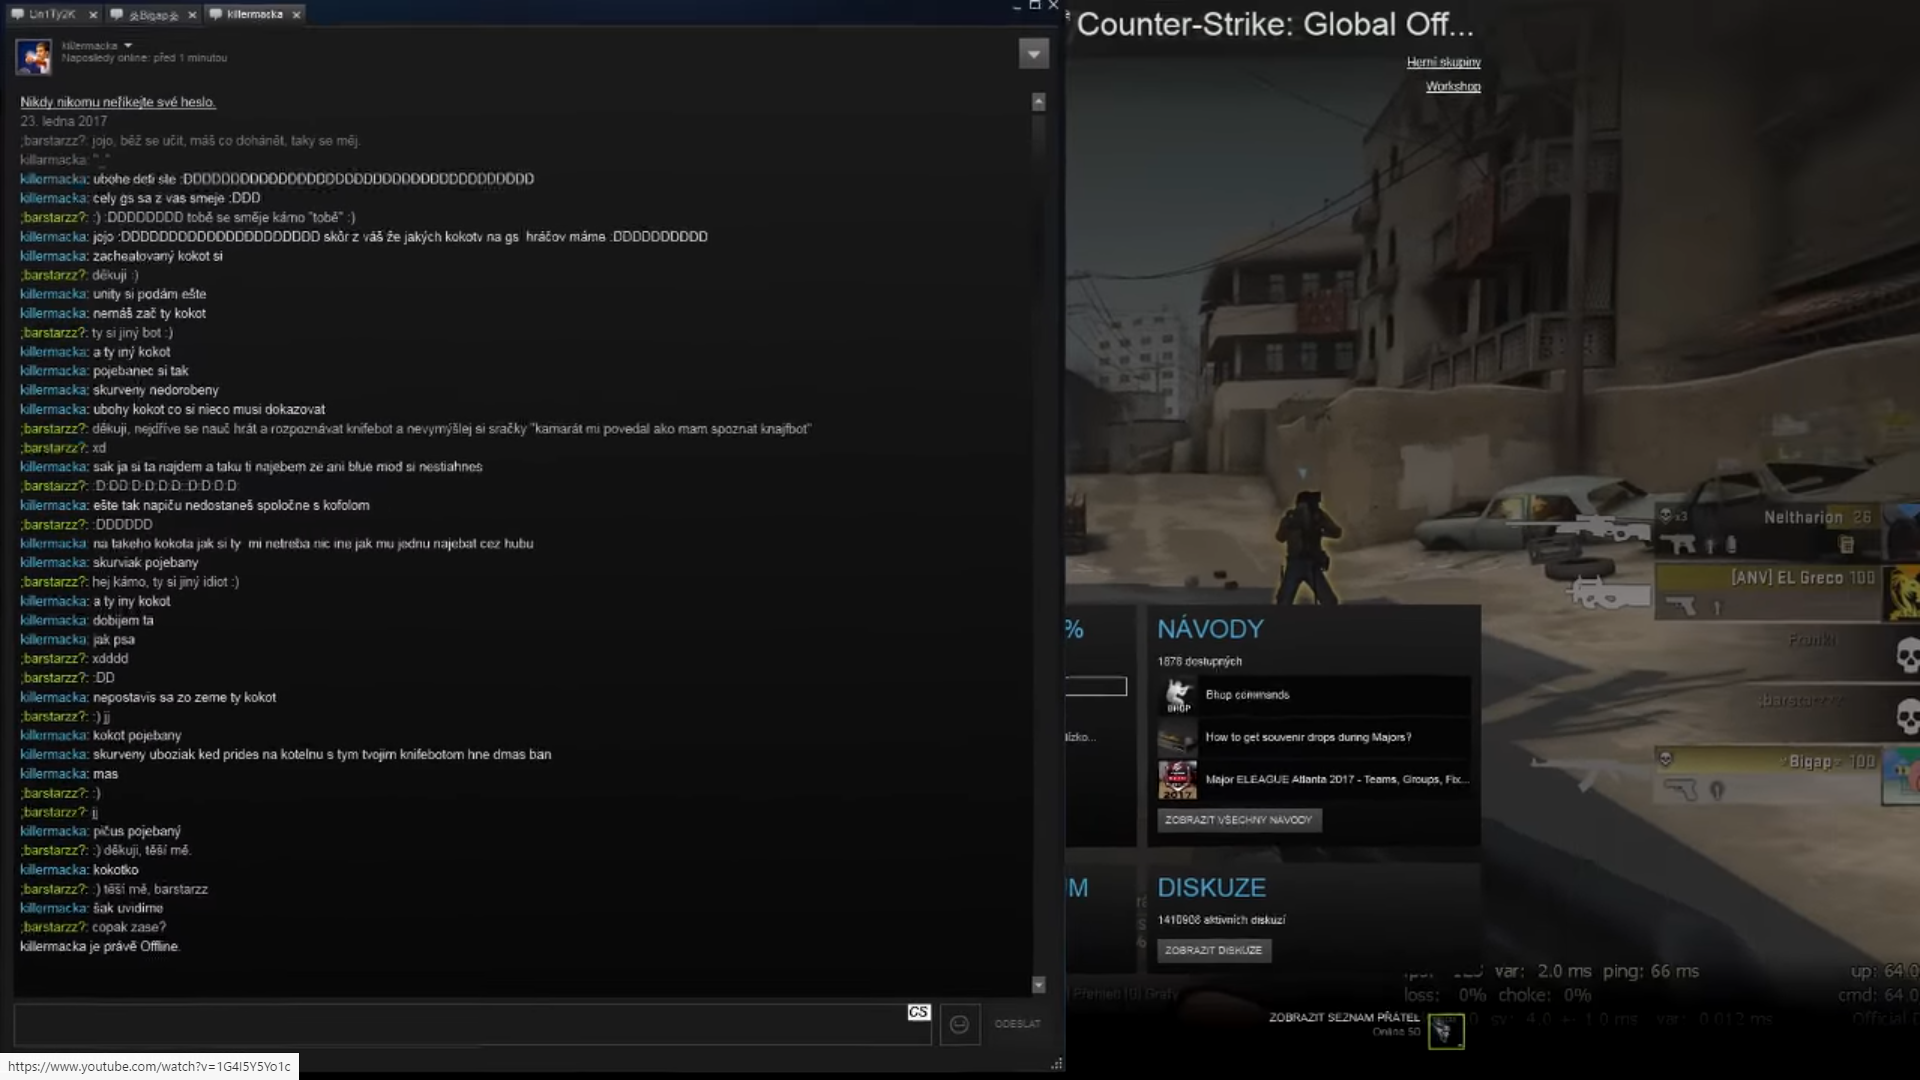Click Zobrazit všechny návody button
This screenshot has height=1080, width=1920.
coord(1238,820)
